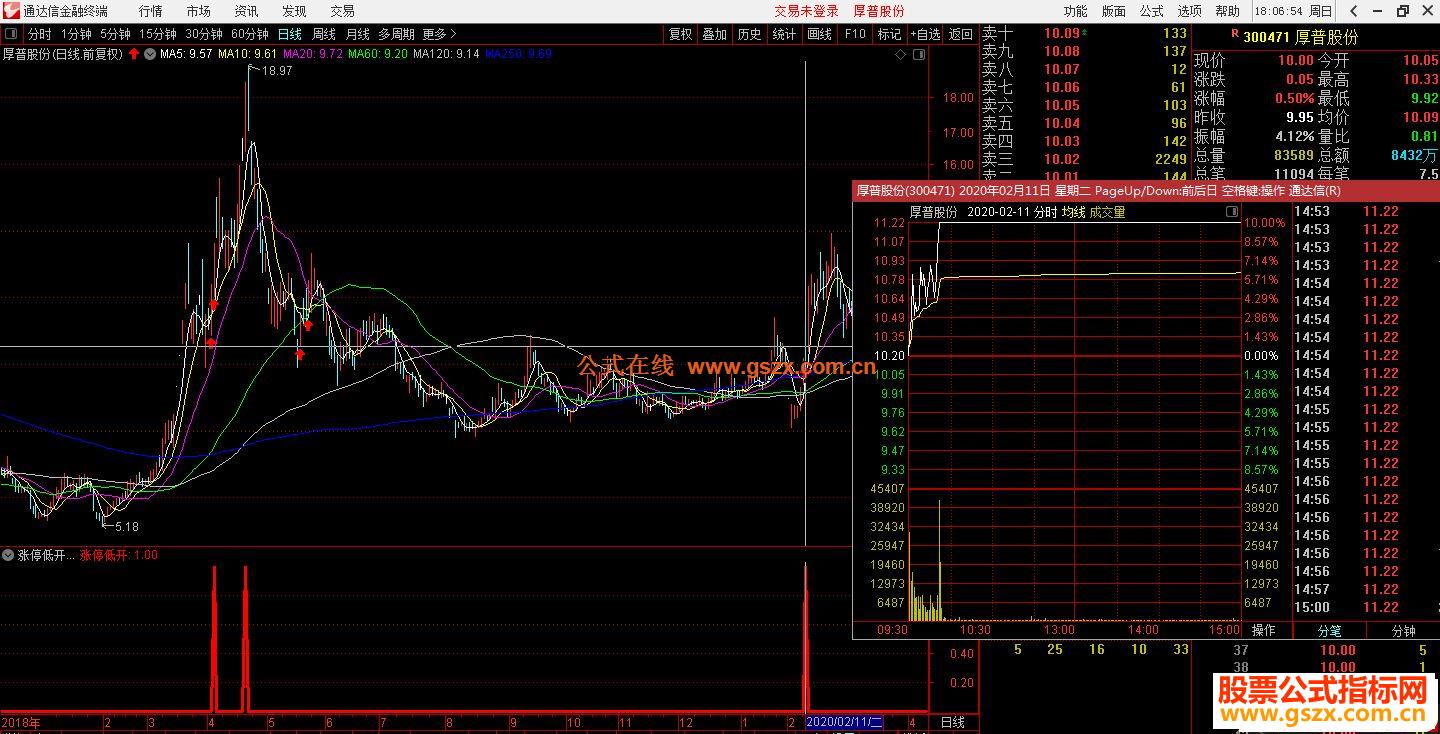
Task: Open the 选项 menu
Action: 1190,11
